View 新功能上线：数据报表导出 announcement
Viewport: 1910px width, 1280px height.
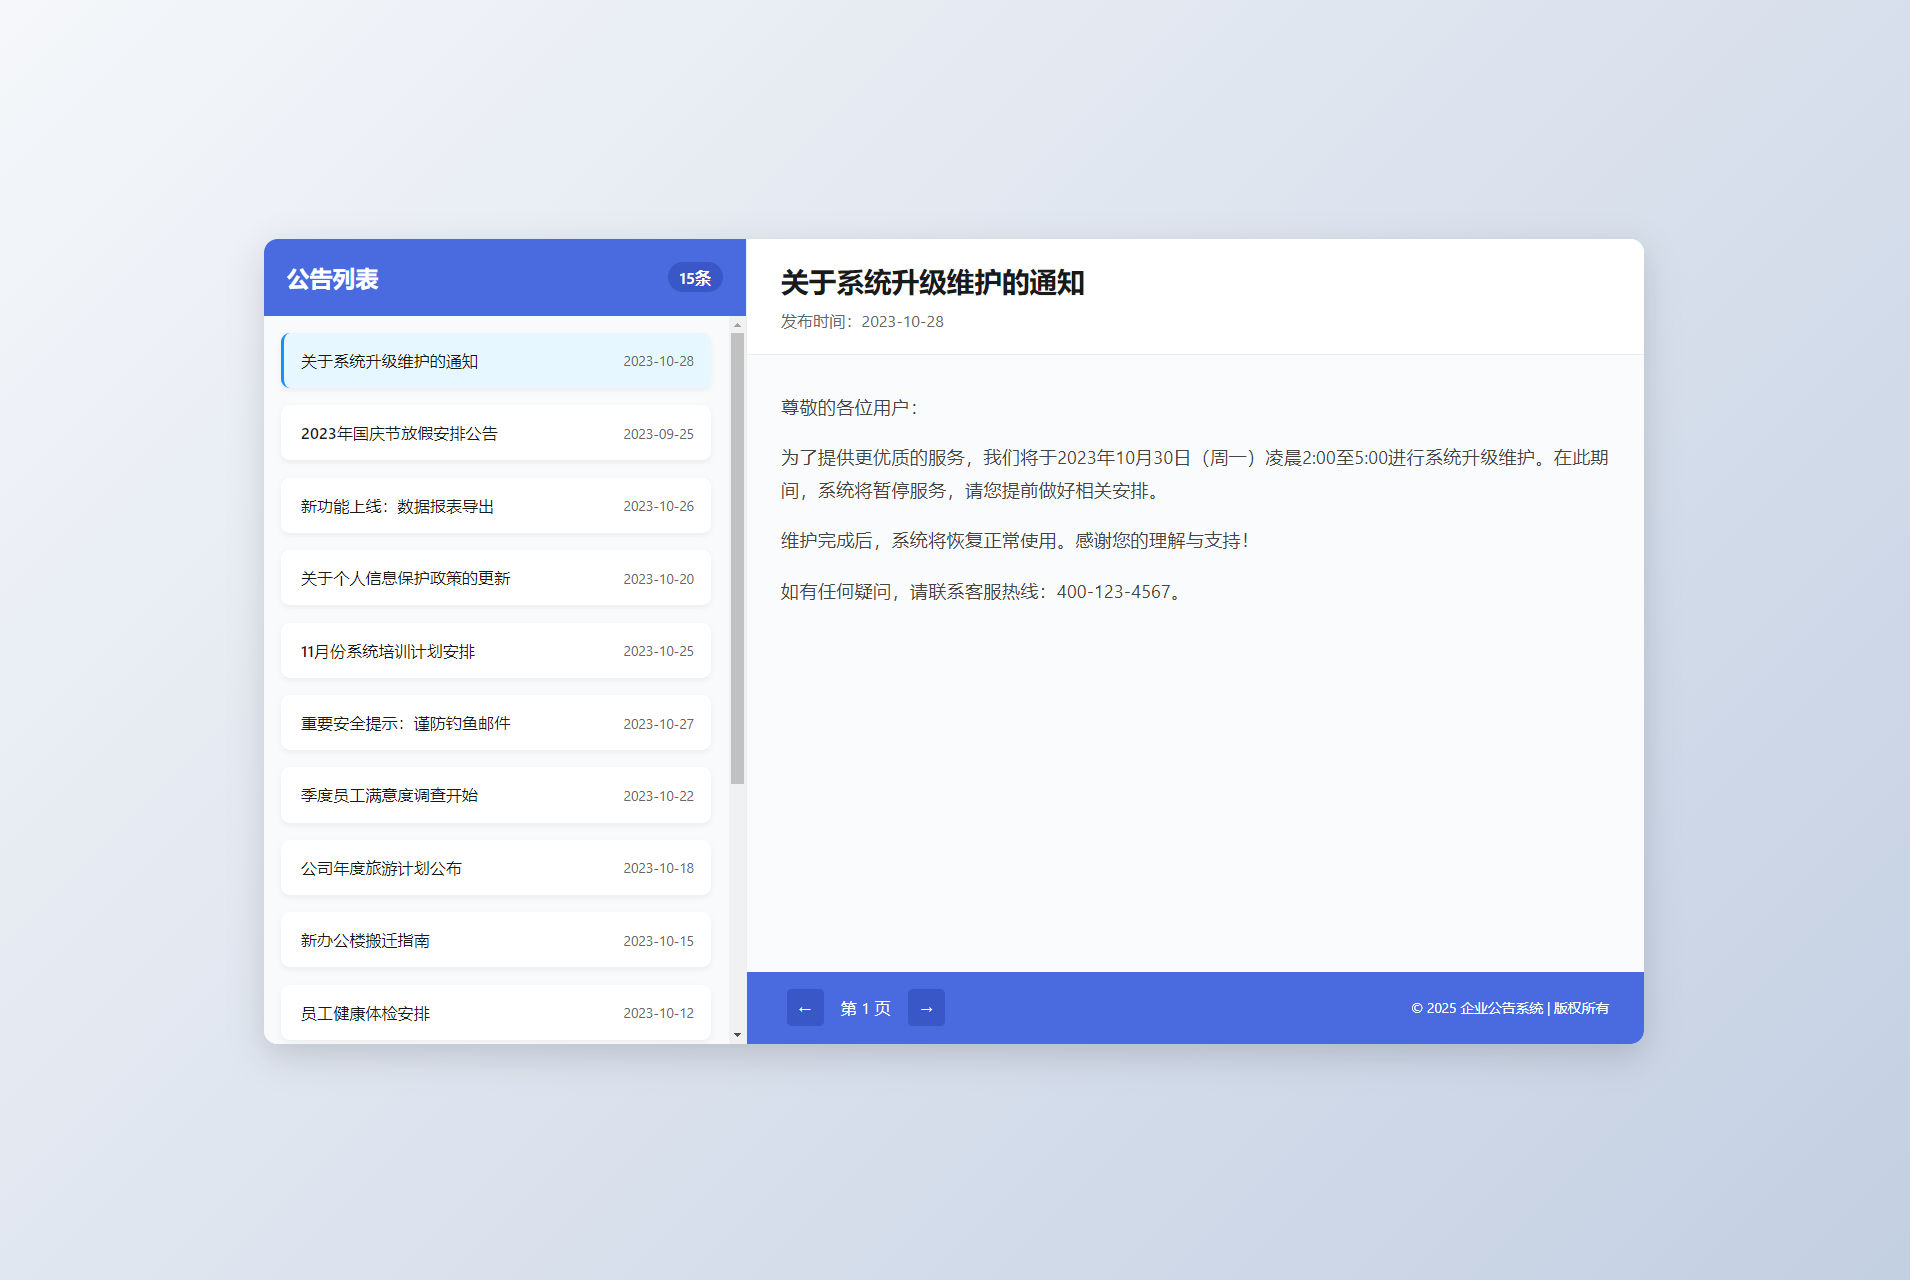coord(494,506)
